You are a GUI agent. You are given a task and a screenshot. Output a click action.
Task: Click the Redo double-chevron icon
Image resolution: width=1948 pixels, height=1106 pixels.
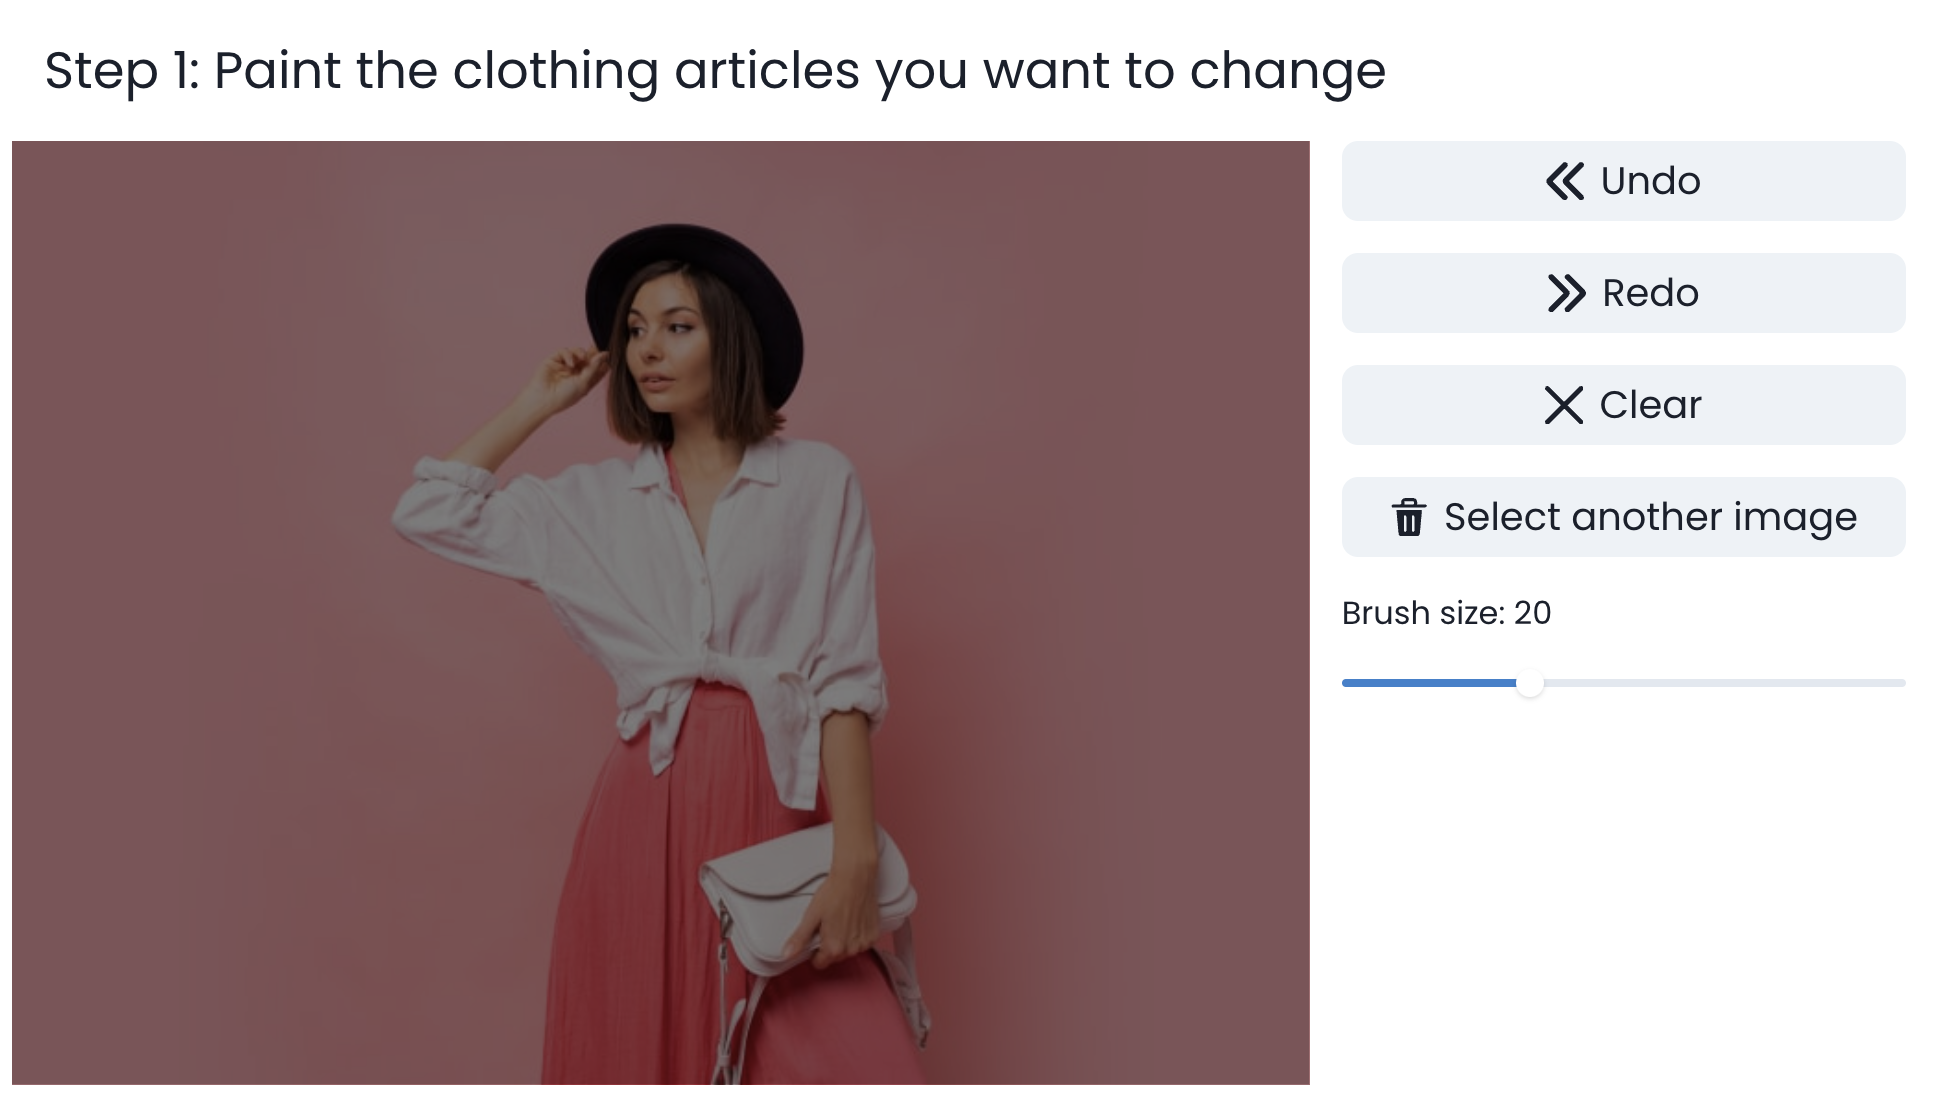pyautogui.click(x=1568, y=293)
